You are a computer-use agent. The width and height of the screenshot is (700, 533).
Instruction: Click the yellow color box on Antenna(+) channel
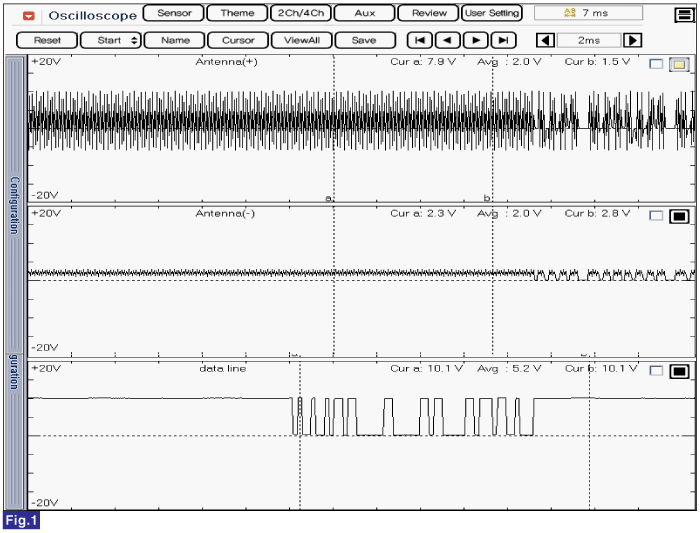(x=679, y=65)
